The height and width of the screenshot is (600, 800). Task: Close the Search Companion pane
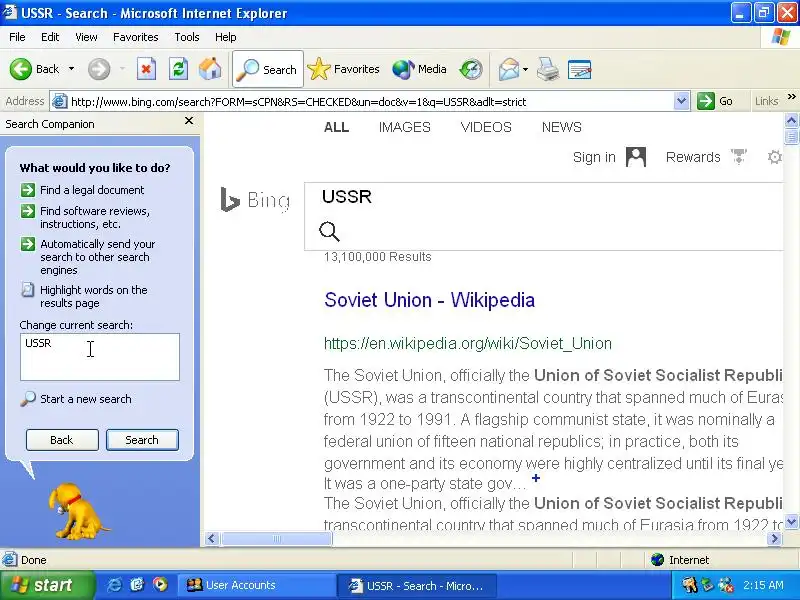tap(189, 121)
